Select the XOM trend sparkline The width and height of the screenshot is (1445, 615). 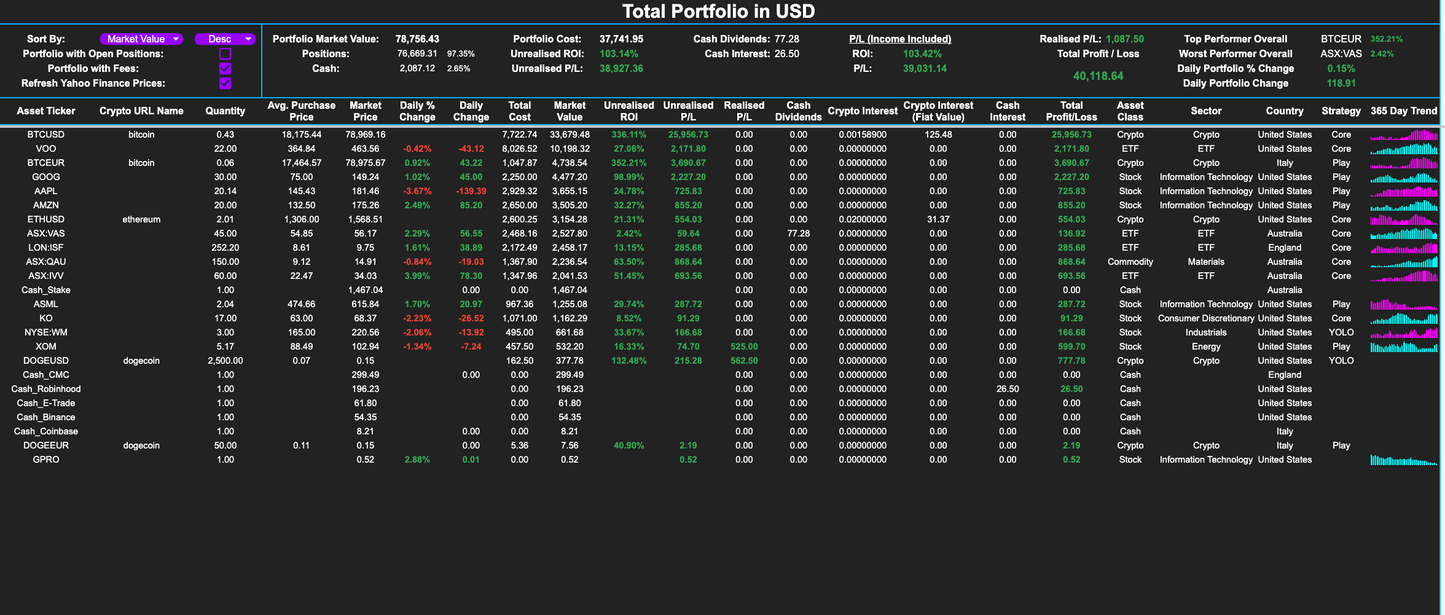pos(1404,346)
